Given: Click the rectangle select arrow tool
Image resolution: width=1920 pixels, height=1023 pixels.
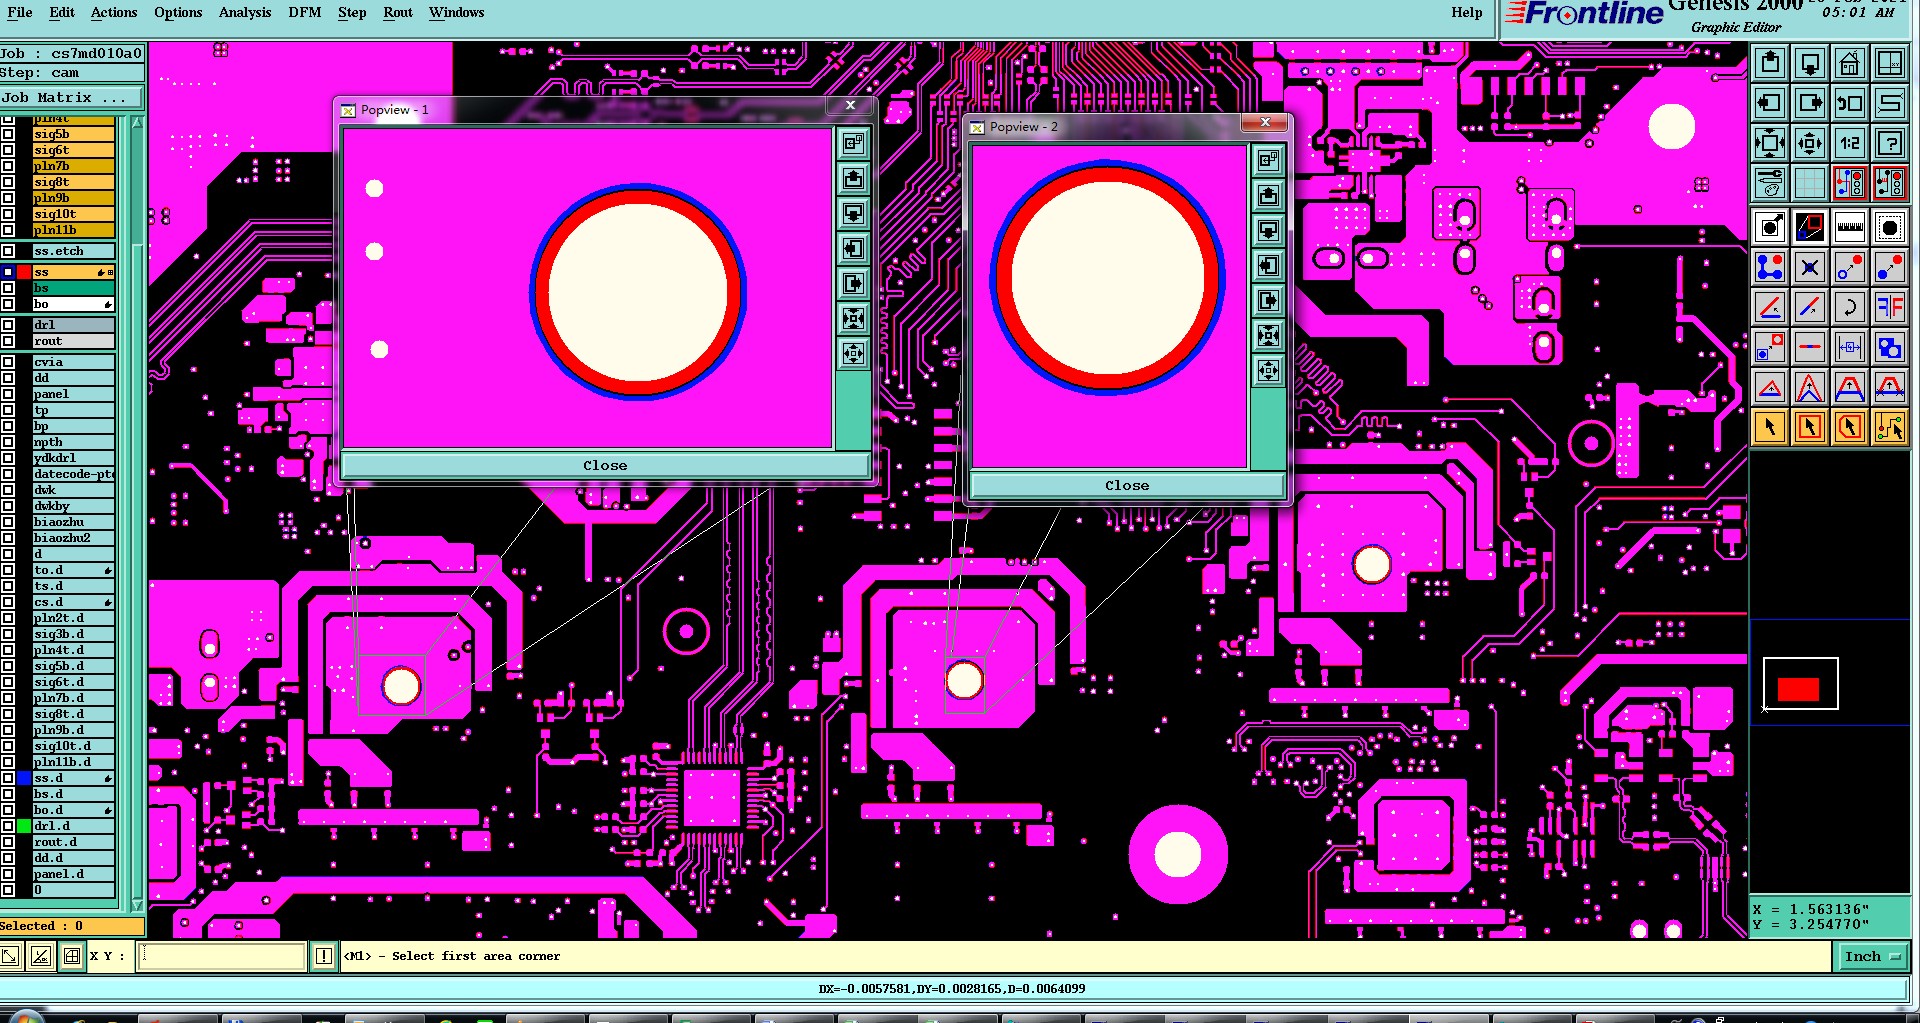Looking at the screenshot, I should 1810,427.
